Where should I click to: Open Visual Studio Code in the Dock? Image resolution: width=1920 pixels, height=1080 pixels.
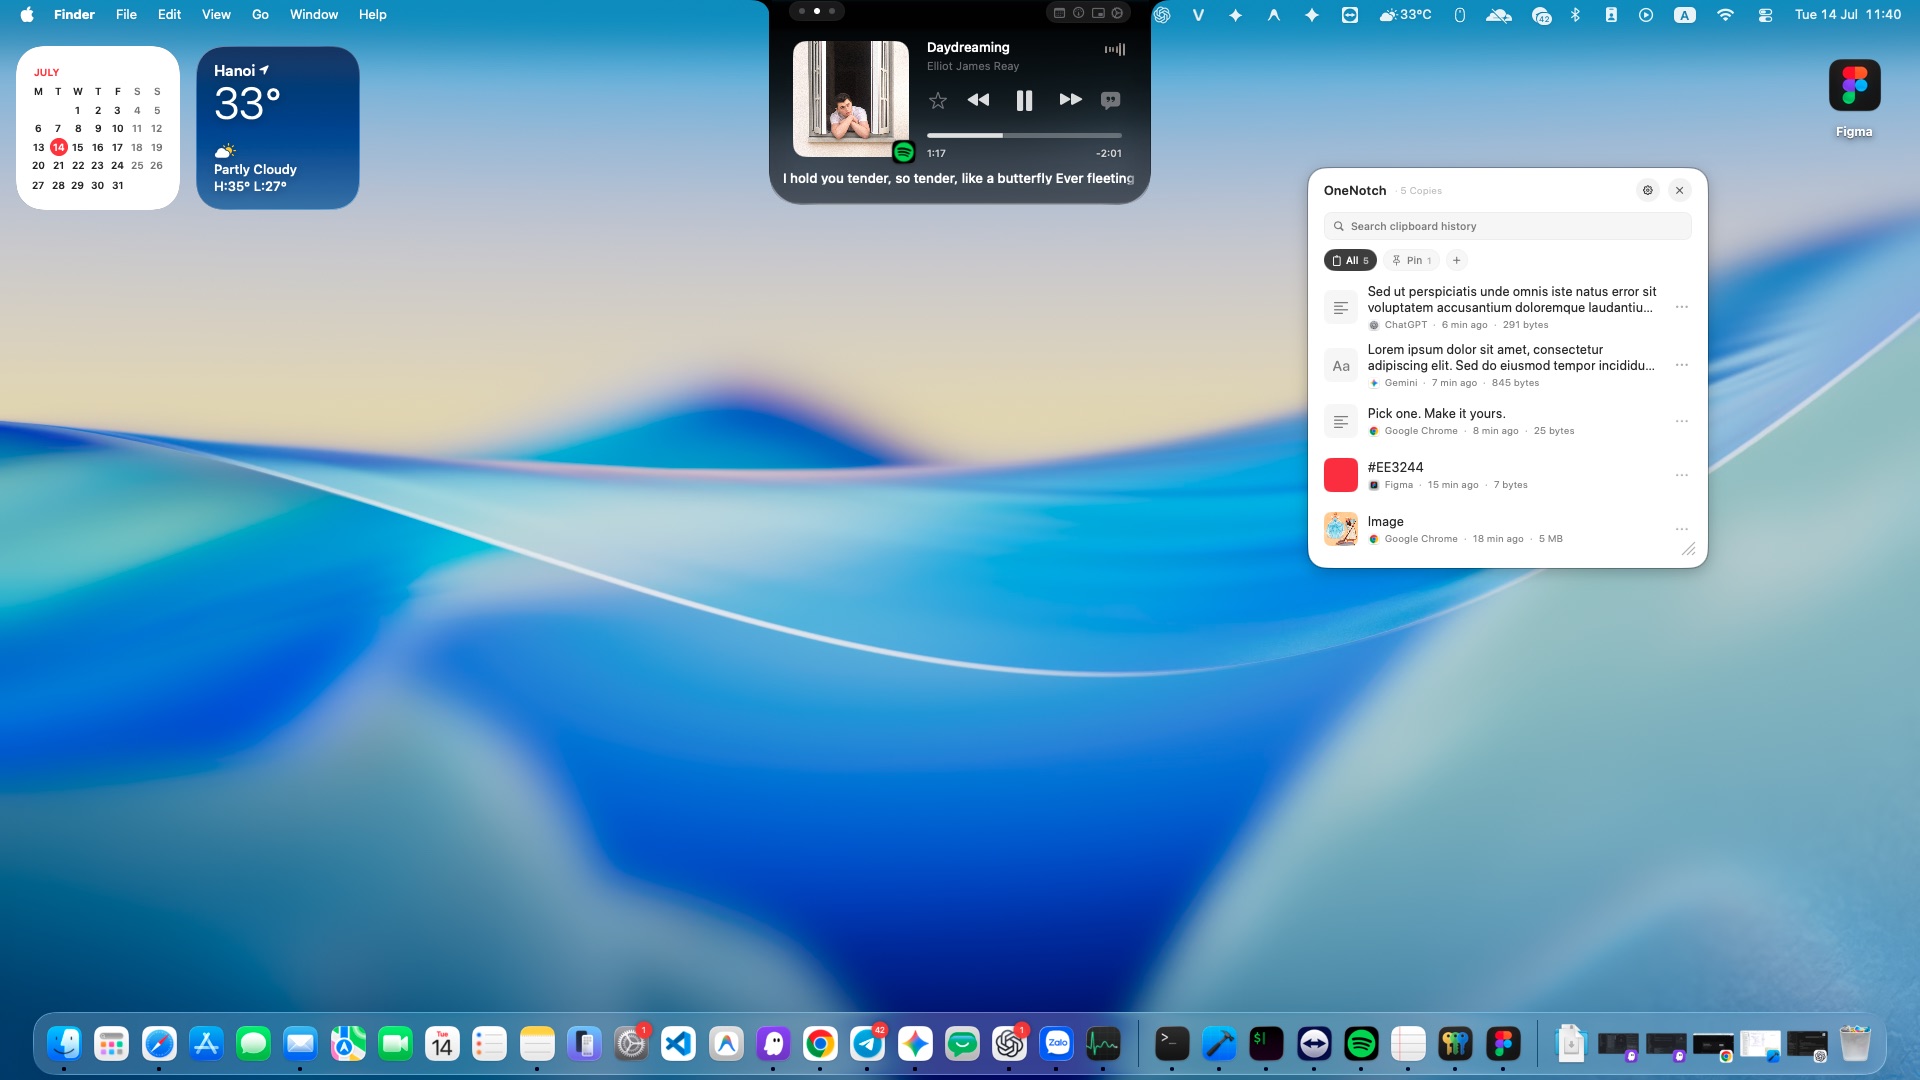tap(678, 1044)
